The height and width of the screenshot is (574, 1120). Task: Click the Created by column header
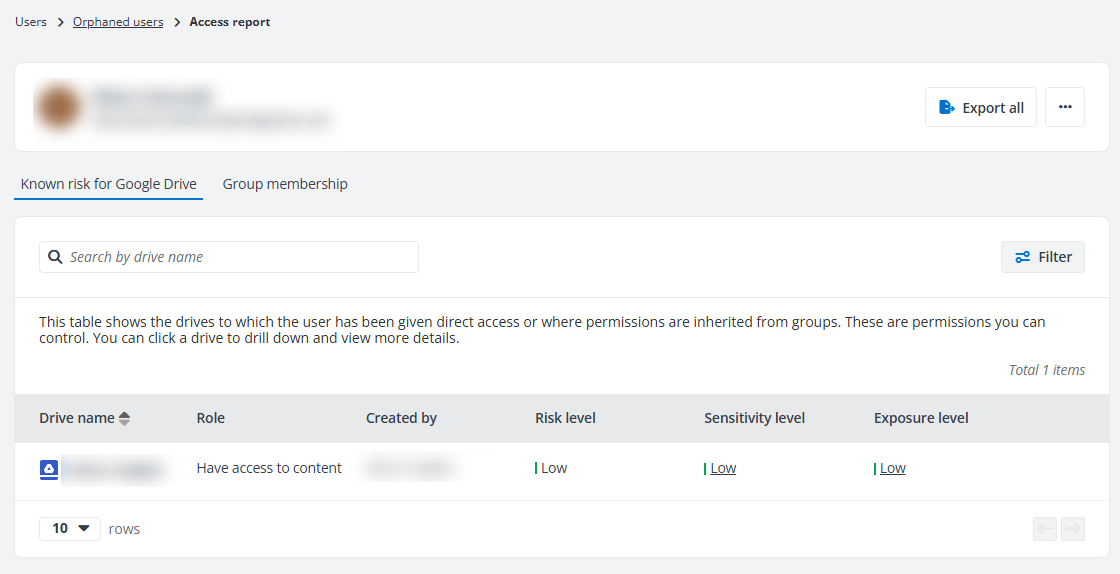[x=401, y=418]
